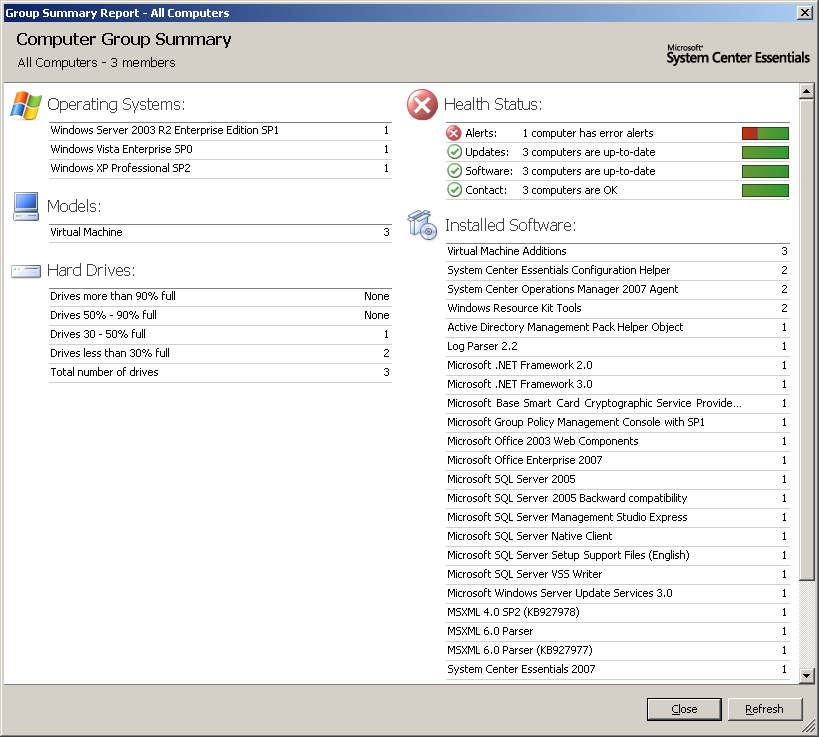Select Active Directory Management Pack Helper Object

pos(617,327)
